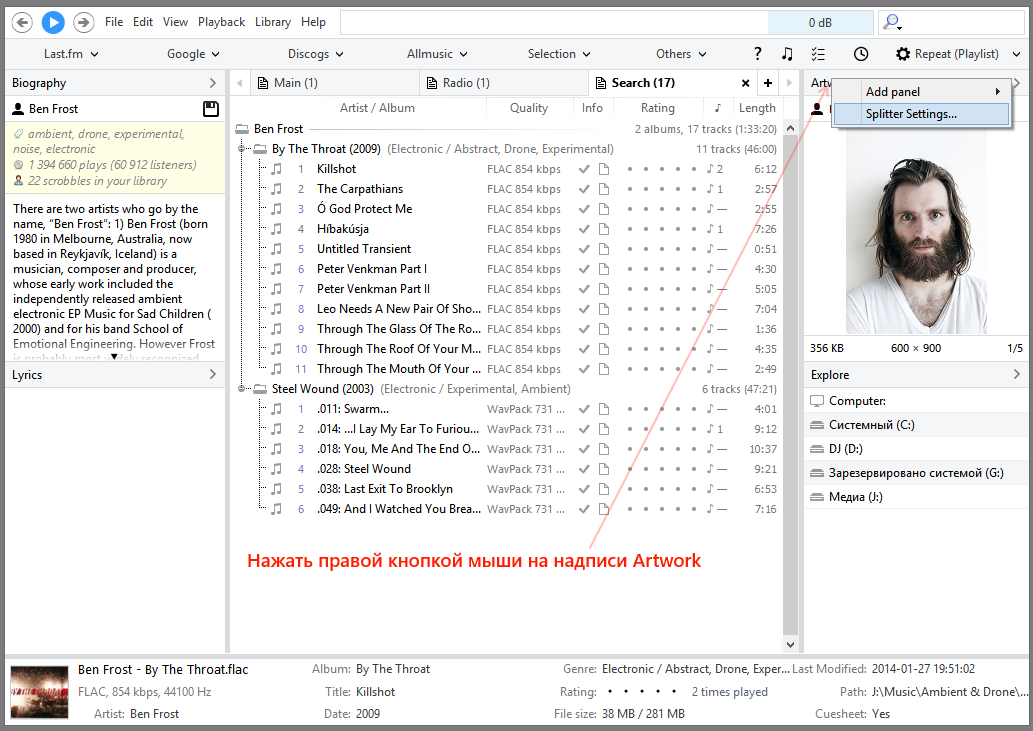Click the next track arrow button

[84, 22]
